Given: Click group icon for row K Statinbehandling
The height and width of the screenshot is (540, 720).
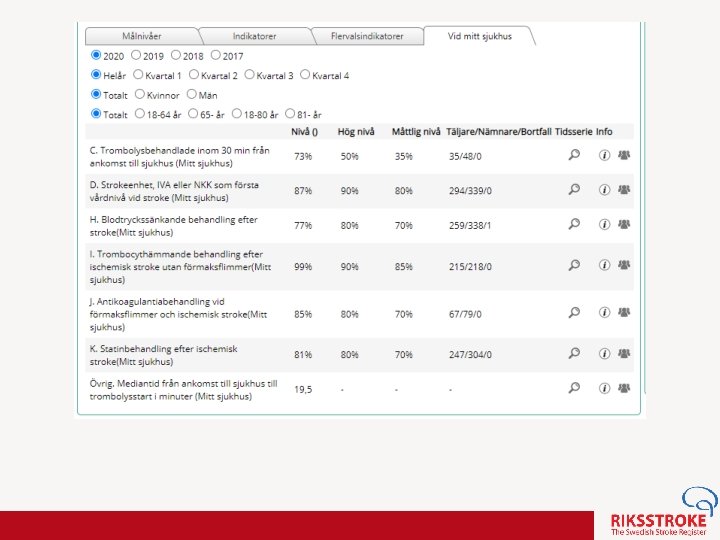Looking at the screenshot, I should coord(624,354).
